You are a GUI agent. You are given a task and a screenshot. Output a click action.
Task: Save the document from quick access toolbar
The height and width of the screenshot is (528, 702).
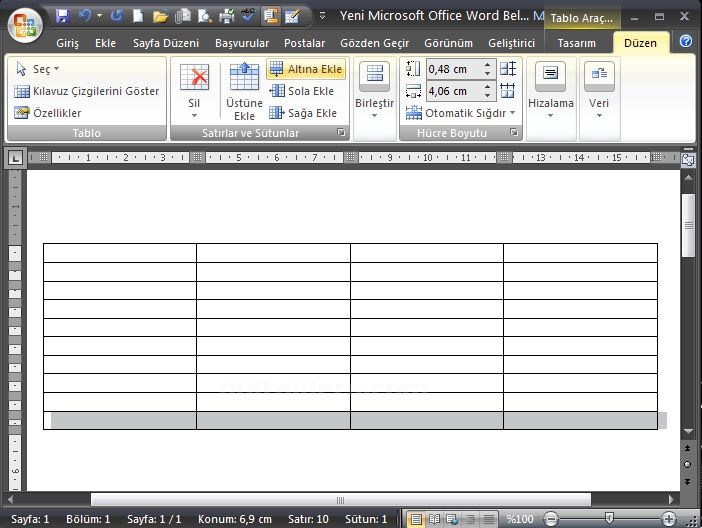pyautogui.click(x=62, y=16)
